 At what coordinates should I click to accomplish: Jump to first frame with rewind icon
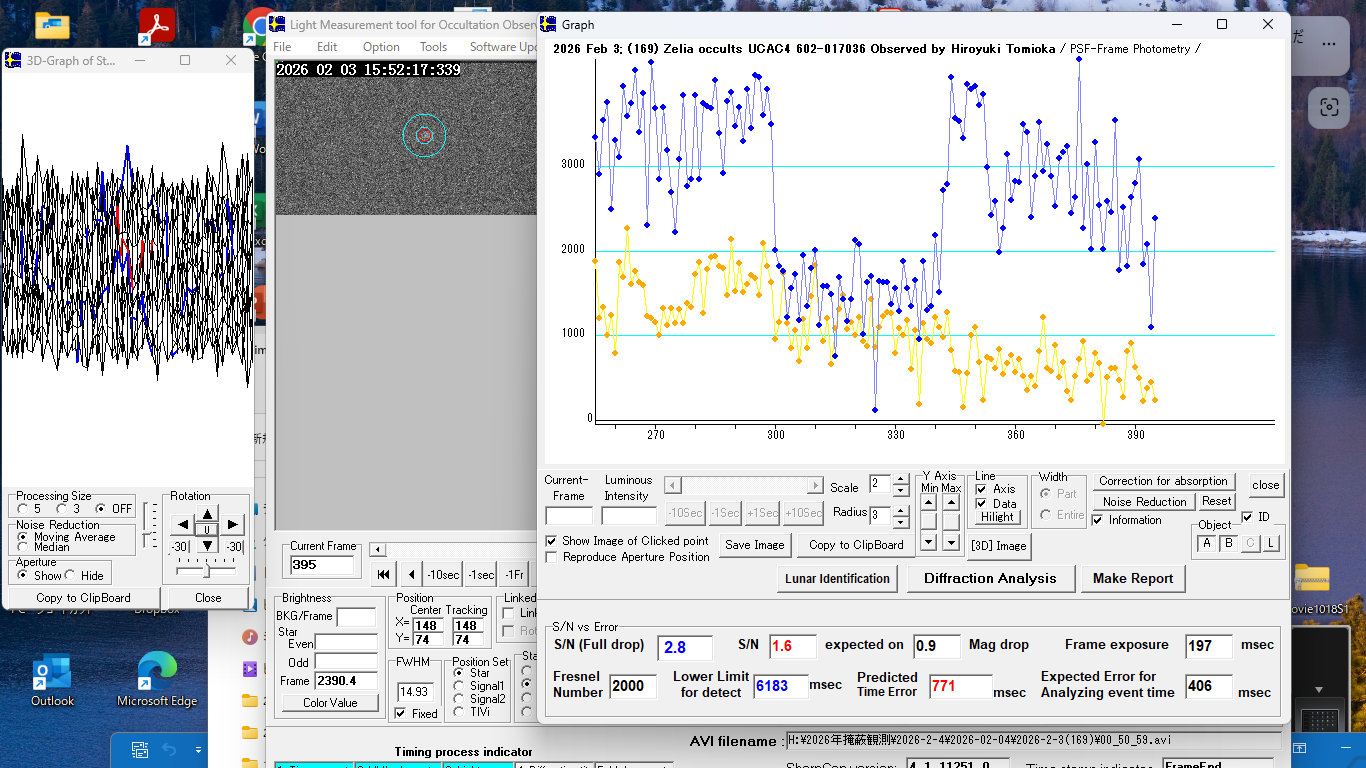pyautogui.click(x=383, y=574)
